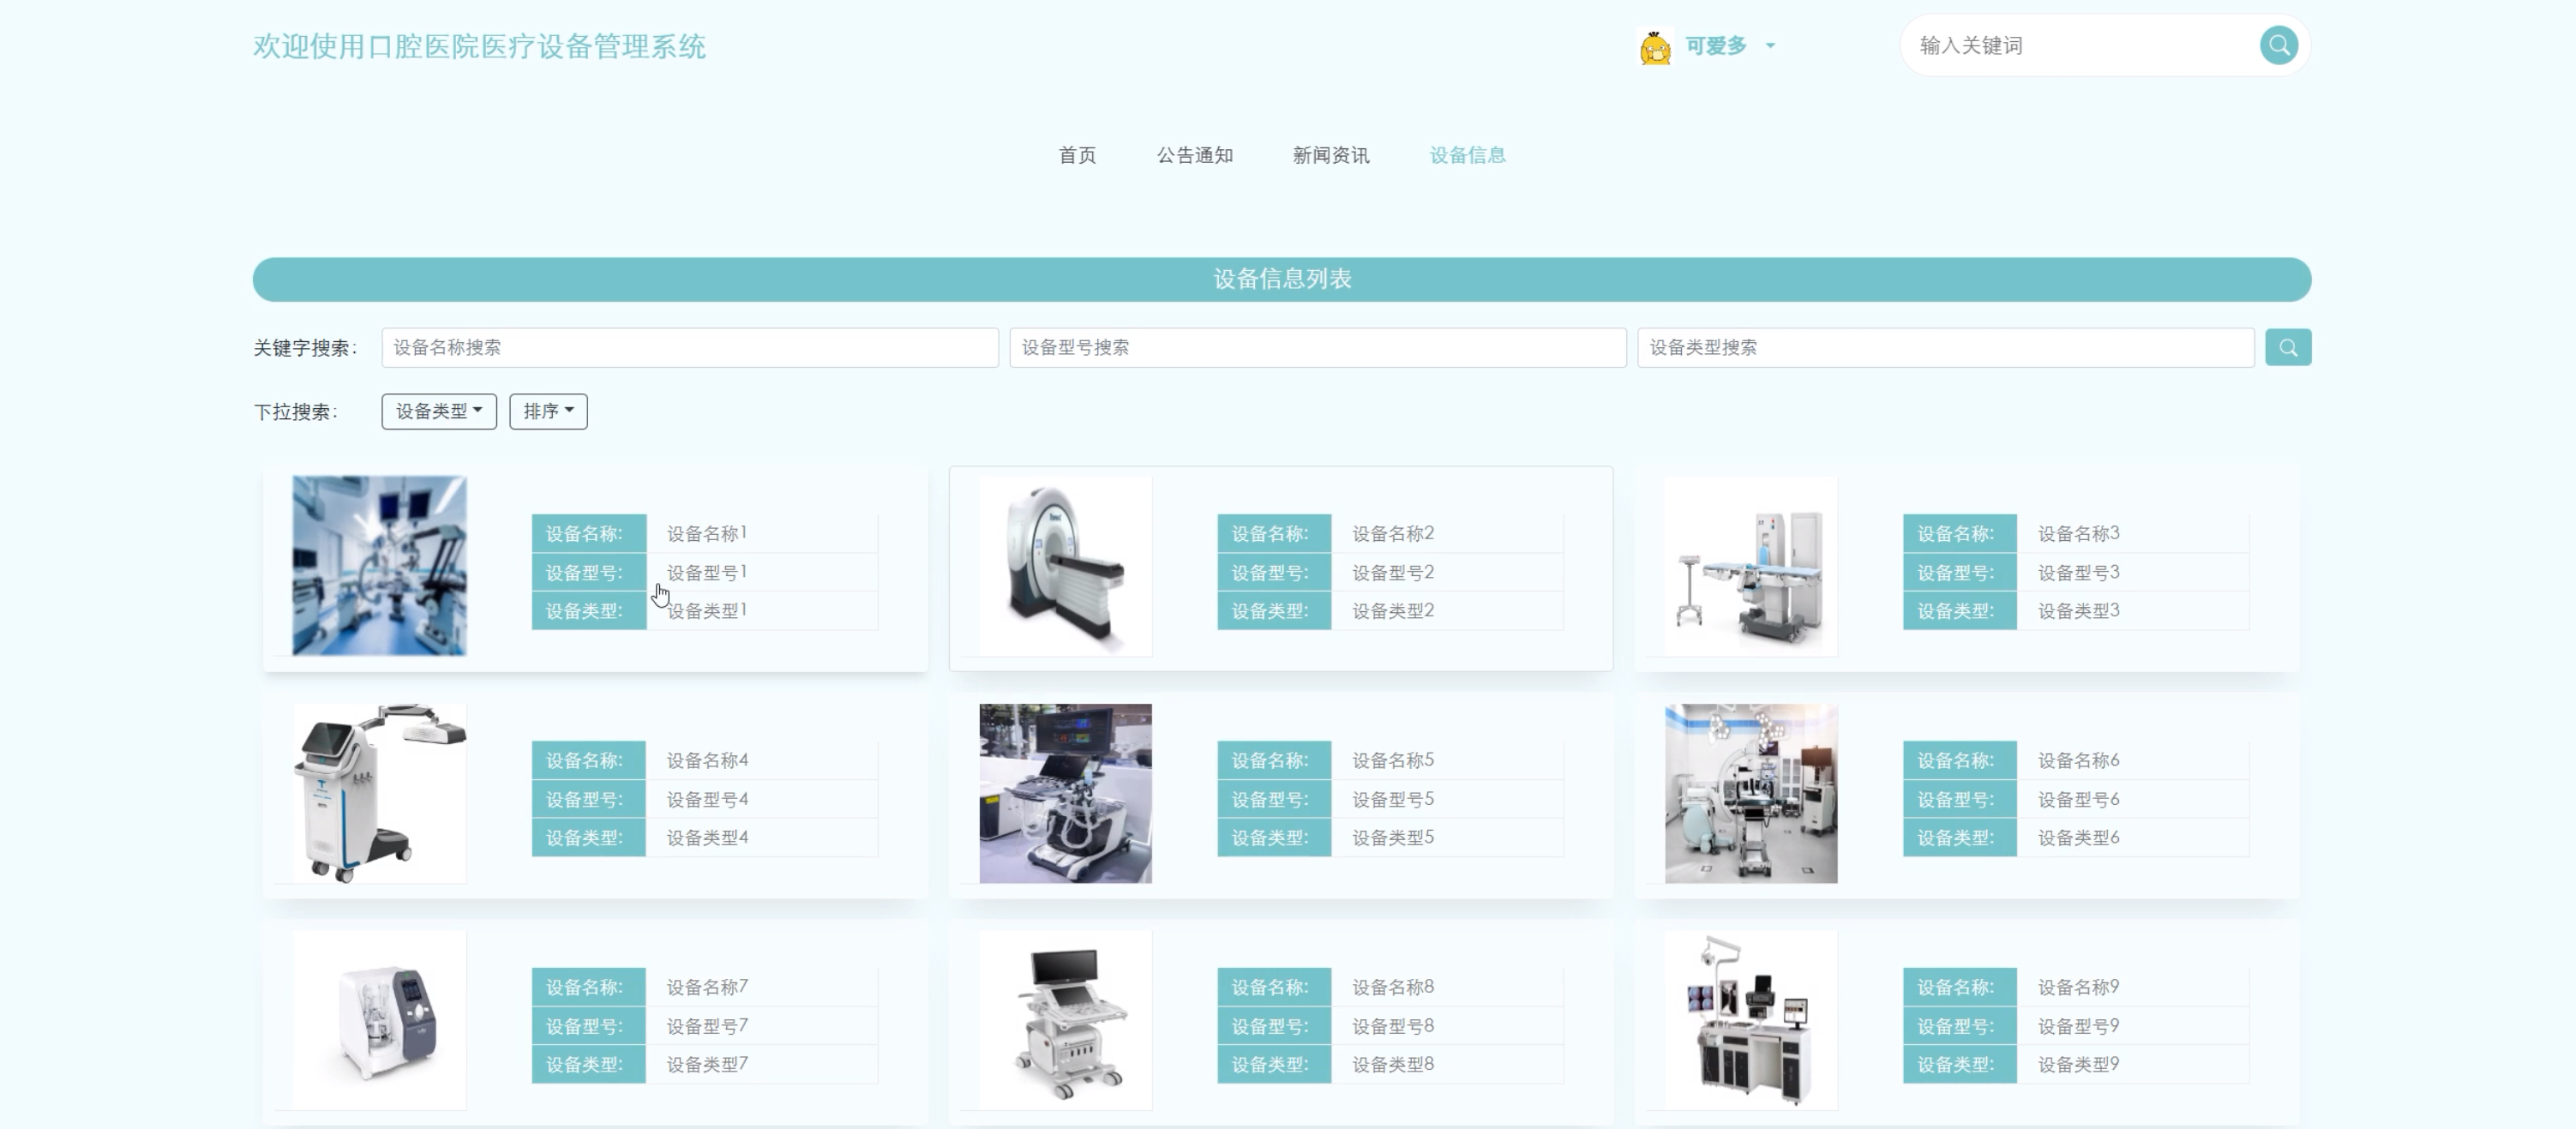The width and height of the screenshot is (2576, 1129).
Task: Focus the 设备型号搜索 input field
Action: [x=1317, y=347]
